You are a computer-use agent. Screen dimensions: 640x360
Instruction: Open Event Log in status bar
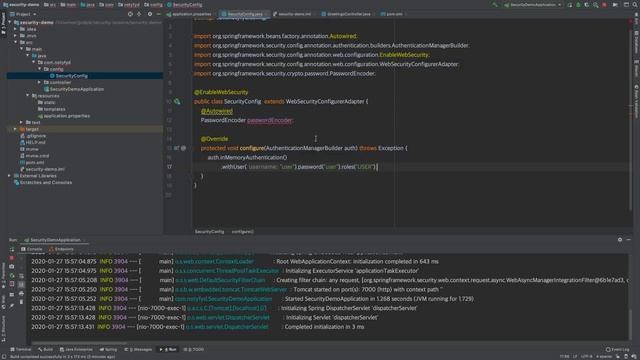(x=618, y=349)
